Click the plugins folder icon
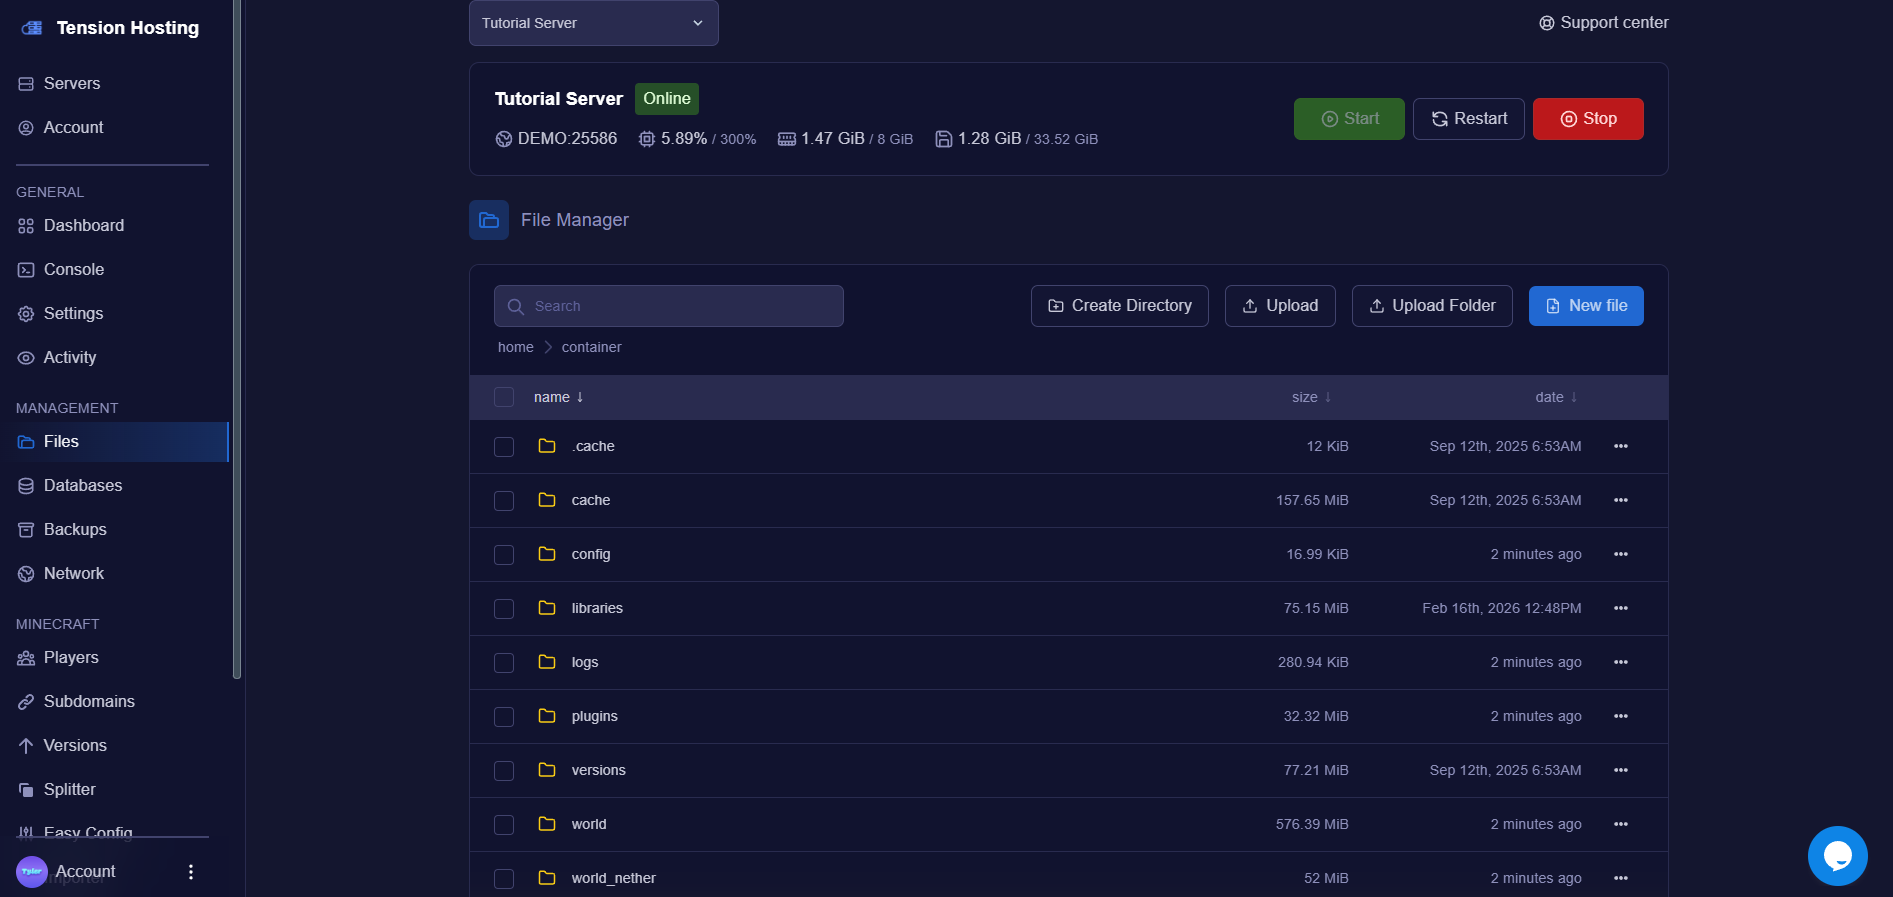Screen dimensions: 1893x897 [547, 716]
